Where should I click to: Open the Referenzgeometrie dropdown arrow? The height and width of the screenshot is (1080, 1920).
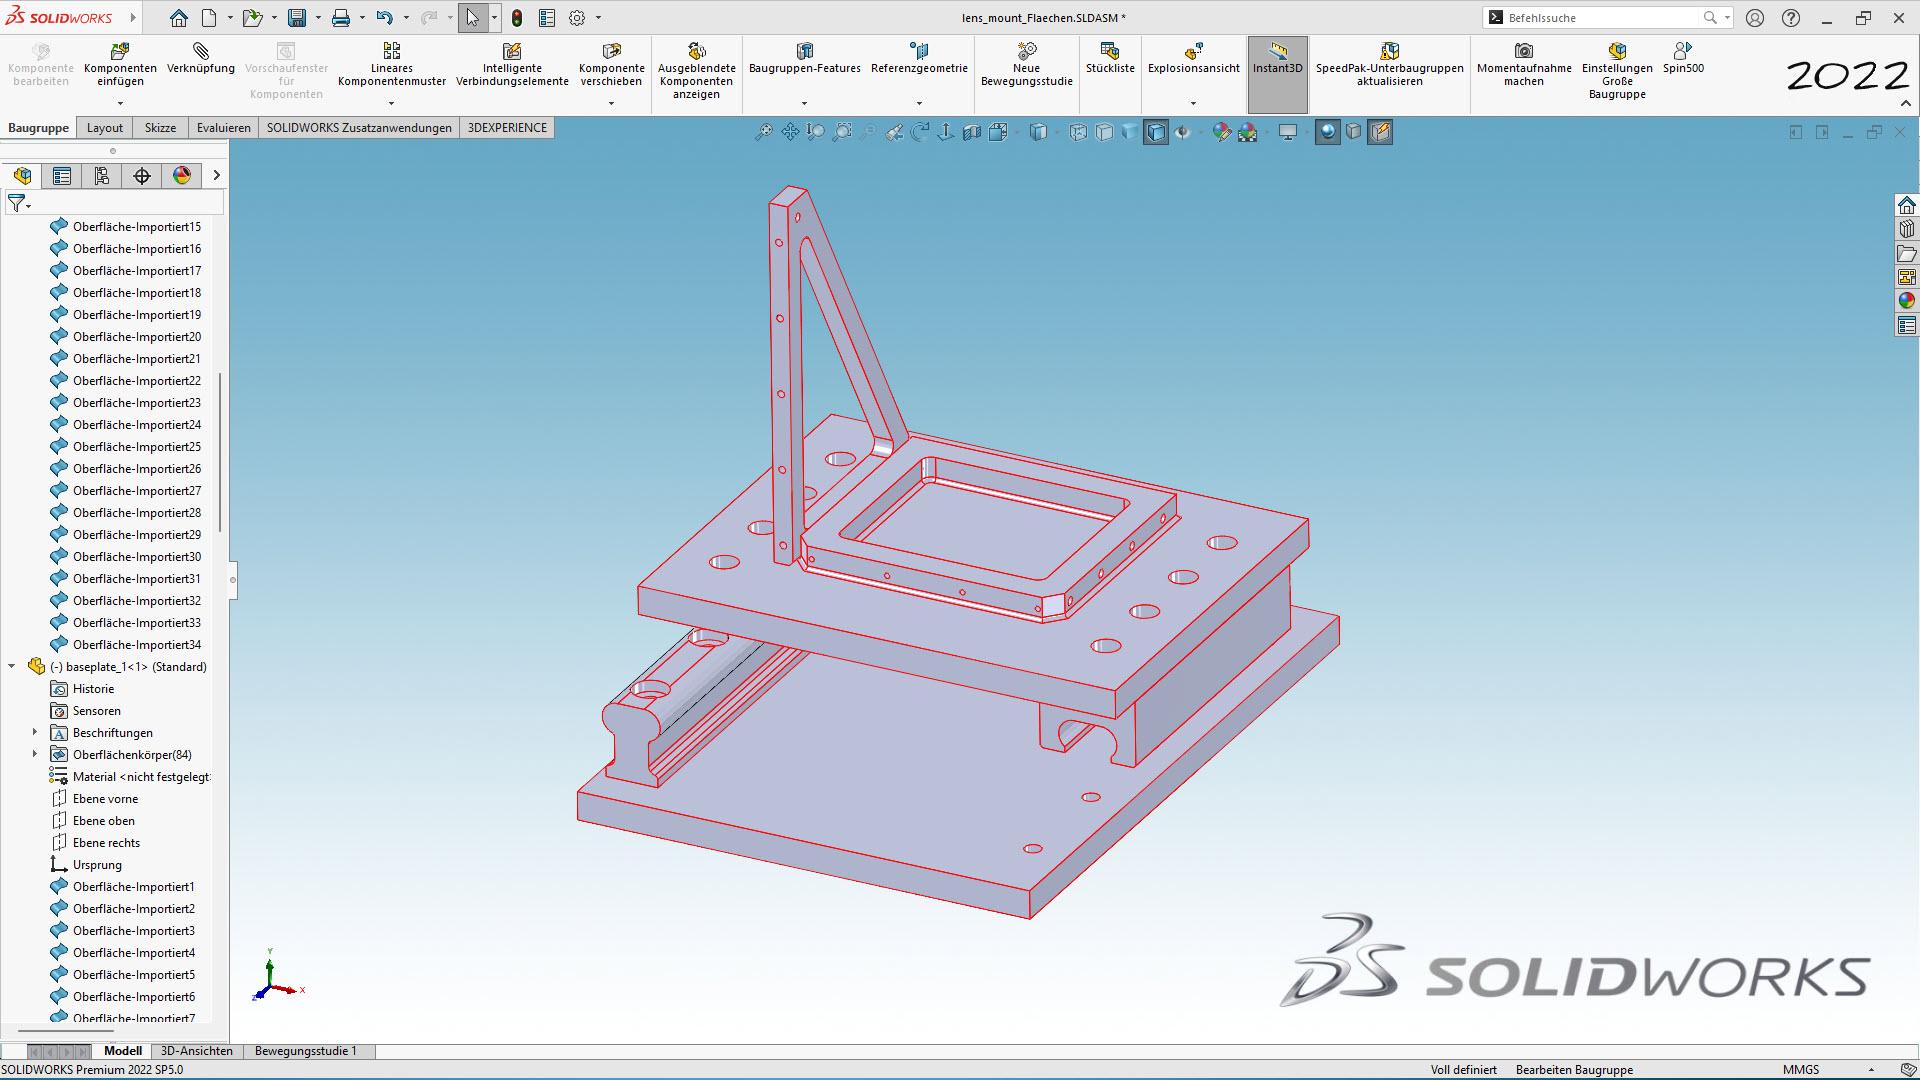(919, 103)
